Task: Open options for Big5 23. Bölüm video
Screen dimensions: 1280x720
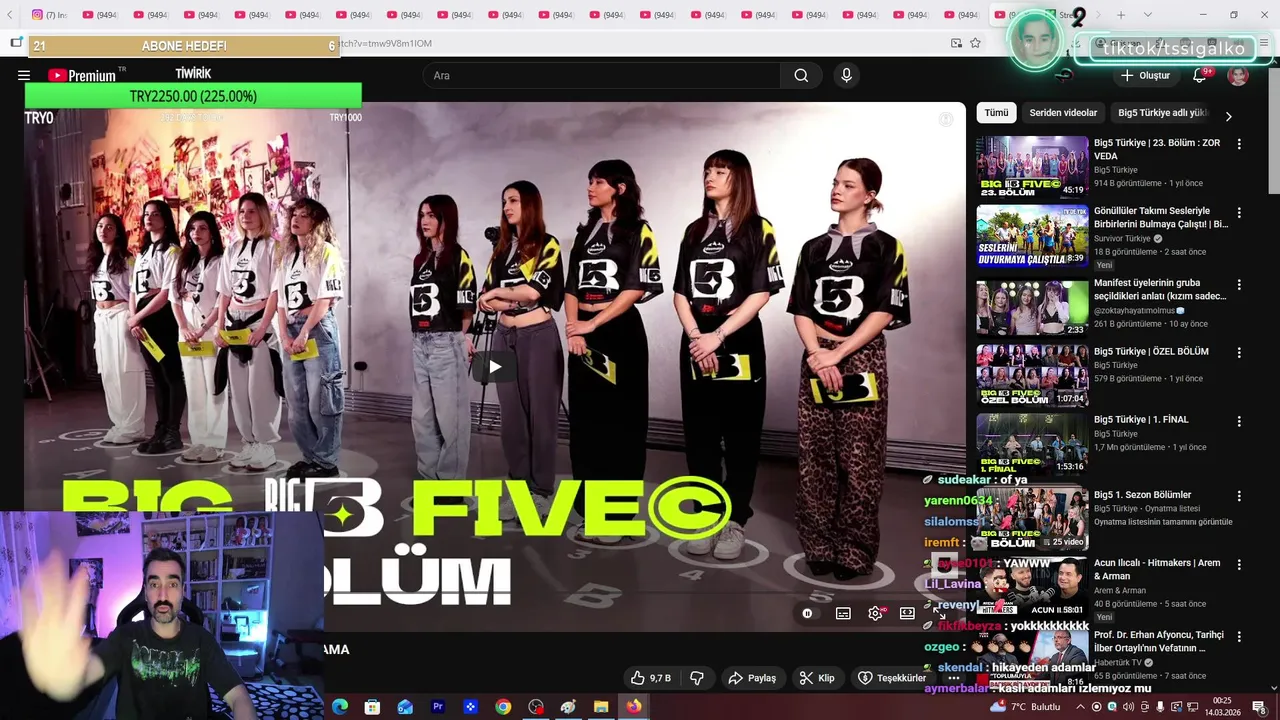Action: [1239, 144]
